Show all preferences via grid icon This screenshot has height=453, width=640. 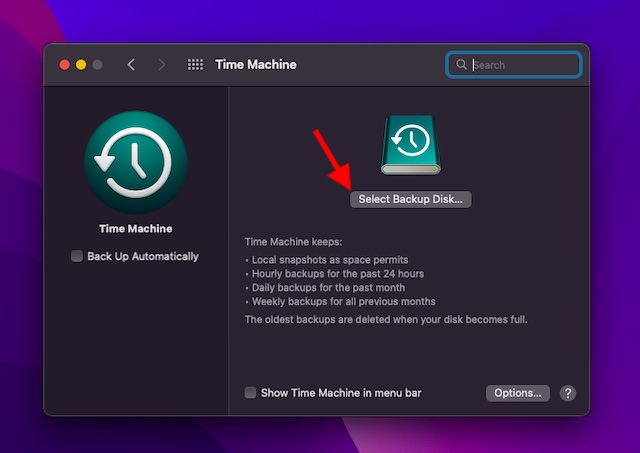pyautogui.click(x=195, y=64)
